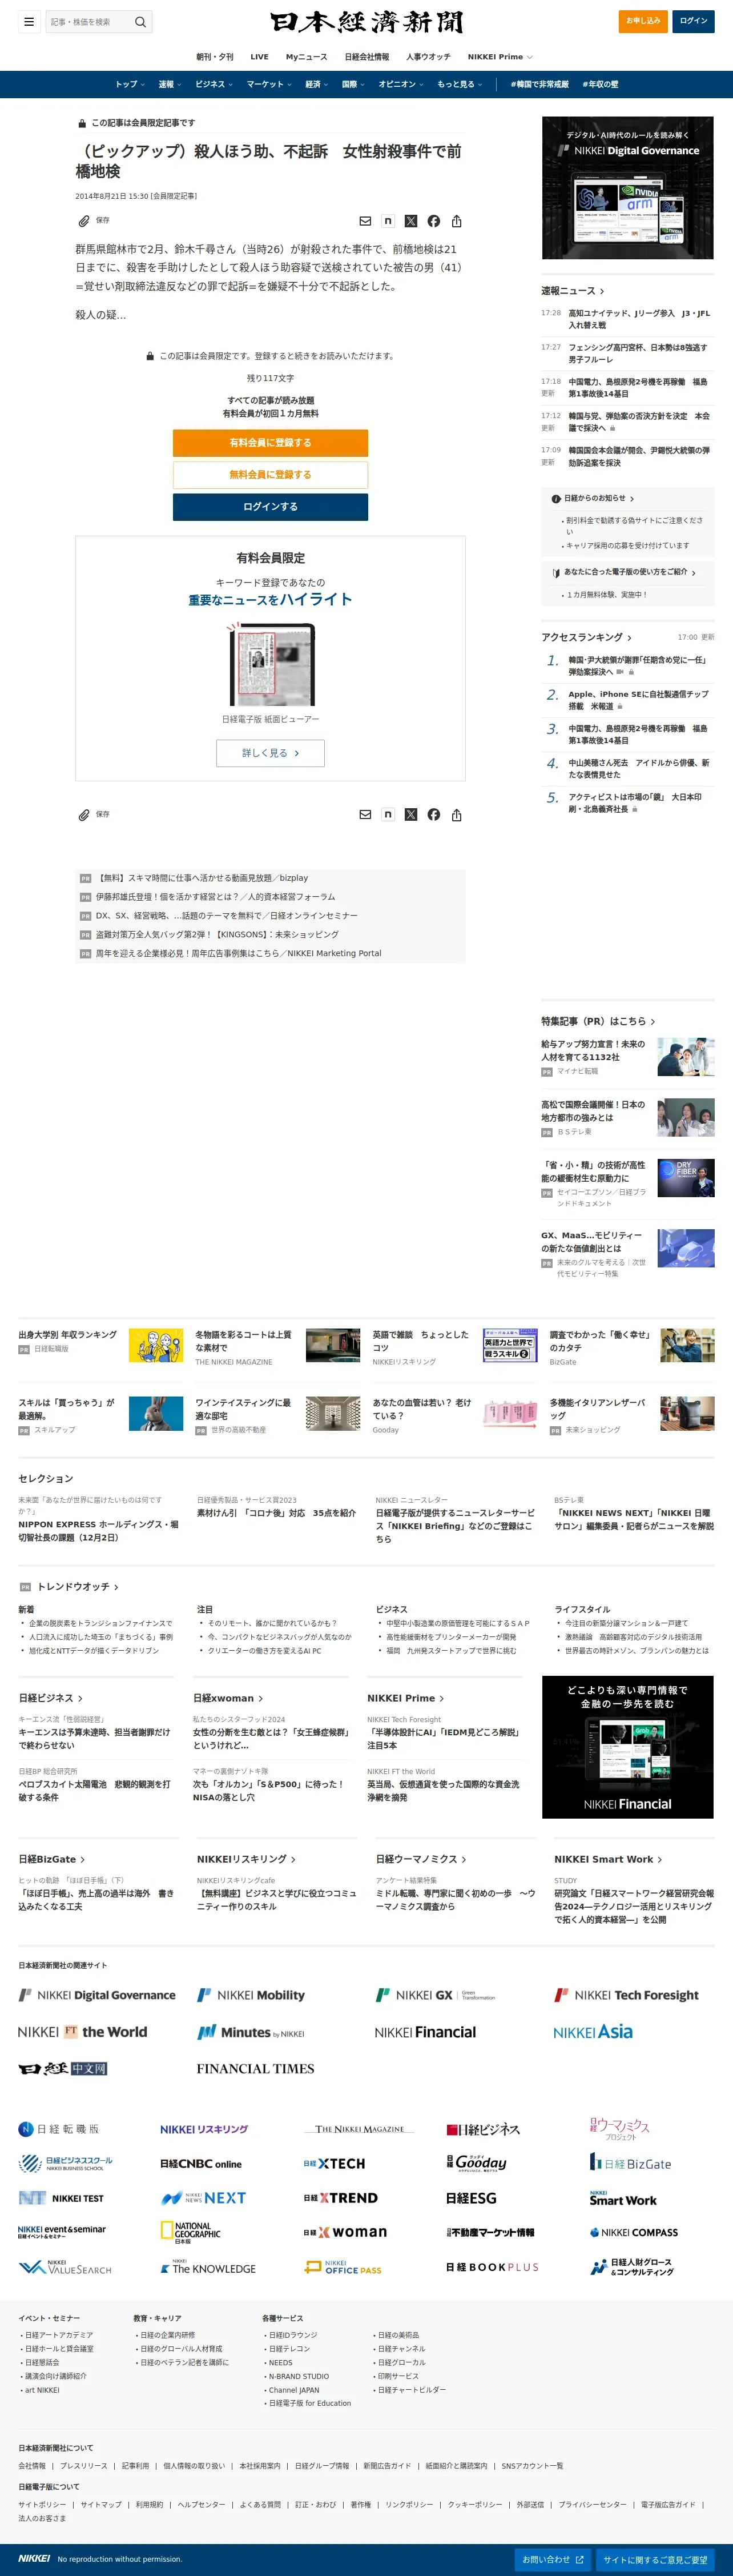
Task: Expand the マーケット dropdown in the blue bar
Action: click(269, 84)
